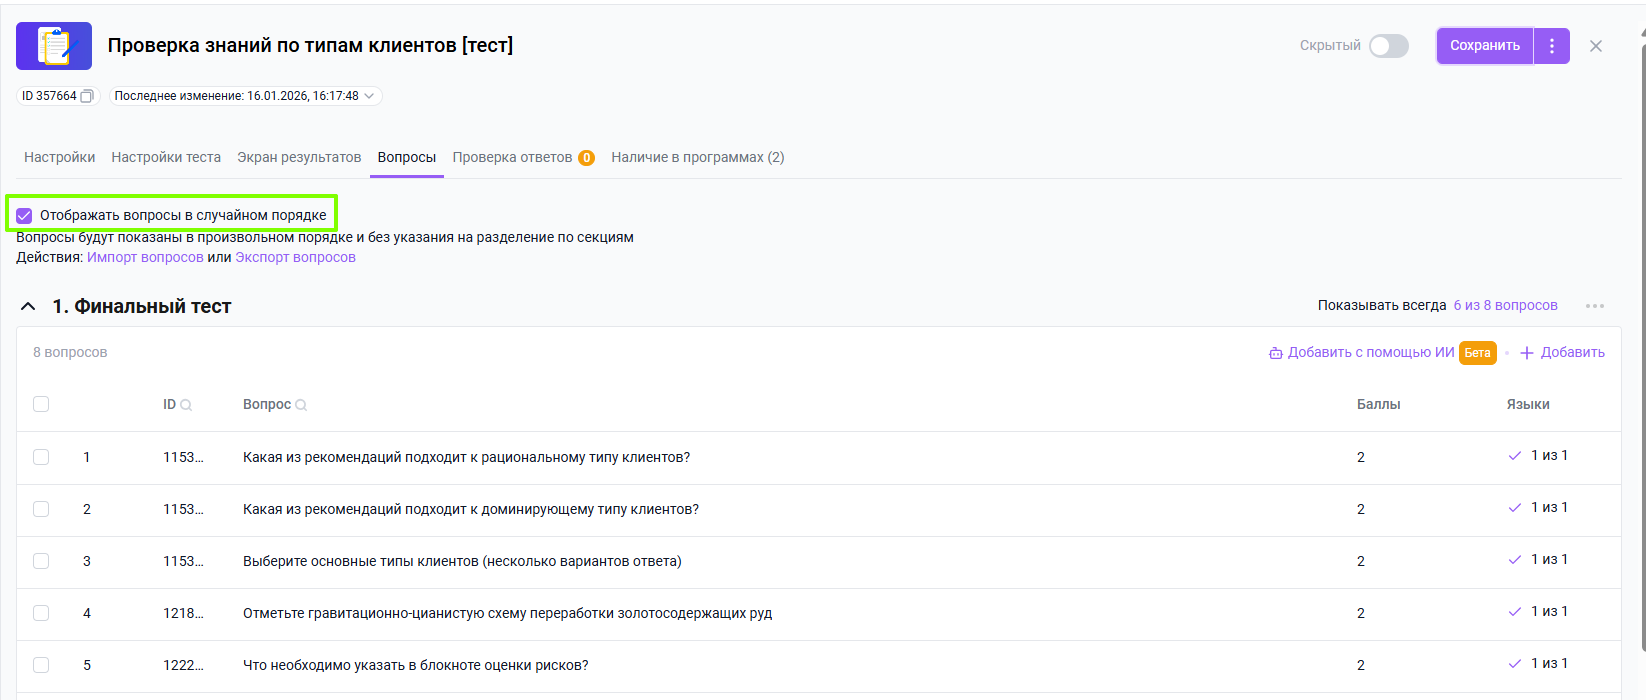Toggle the Скрытый switch
1646x700 pixels.
coord(1389,46)
